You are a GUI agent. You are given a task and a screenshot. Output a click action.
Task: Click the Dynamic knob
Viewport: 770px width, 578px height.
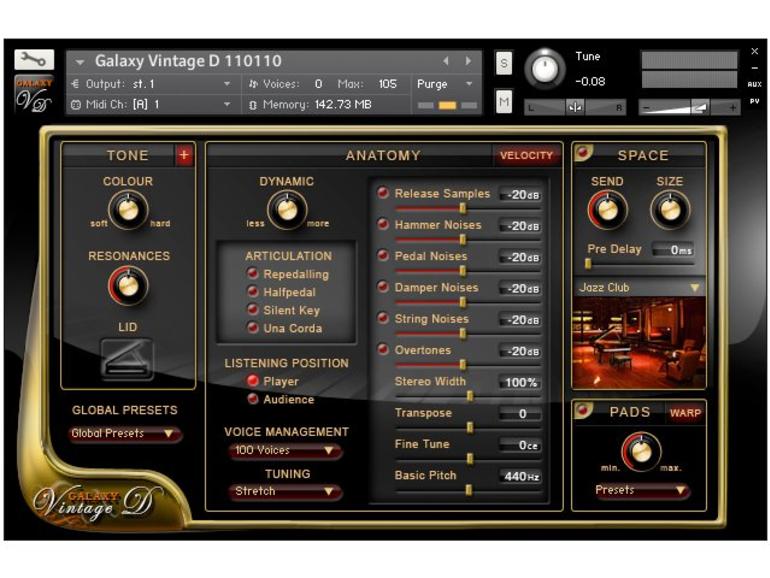point(287,211)
